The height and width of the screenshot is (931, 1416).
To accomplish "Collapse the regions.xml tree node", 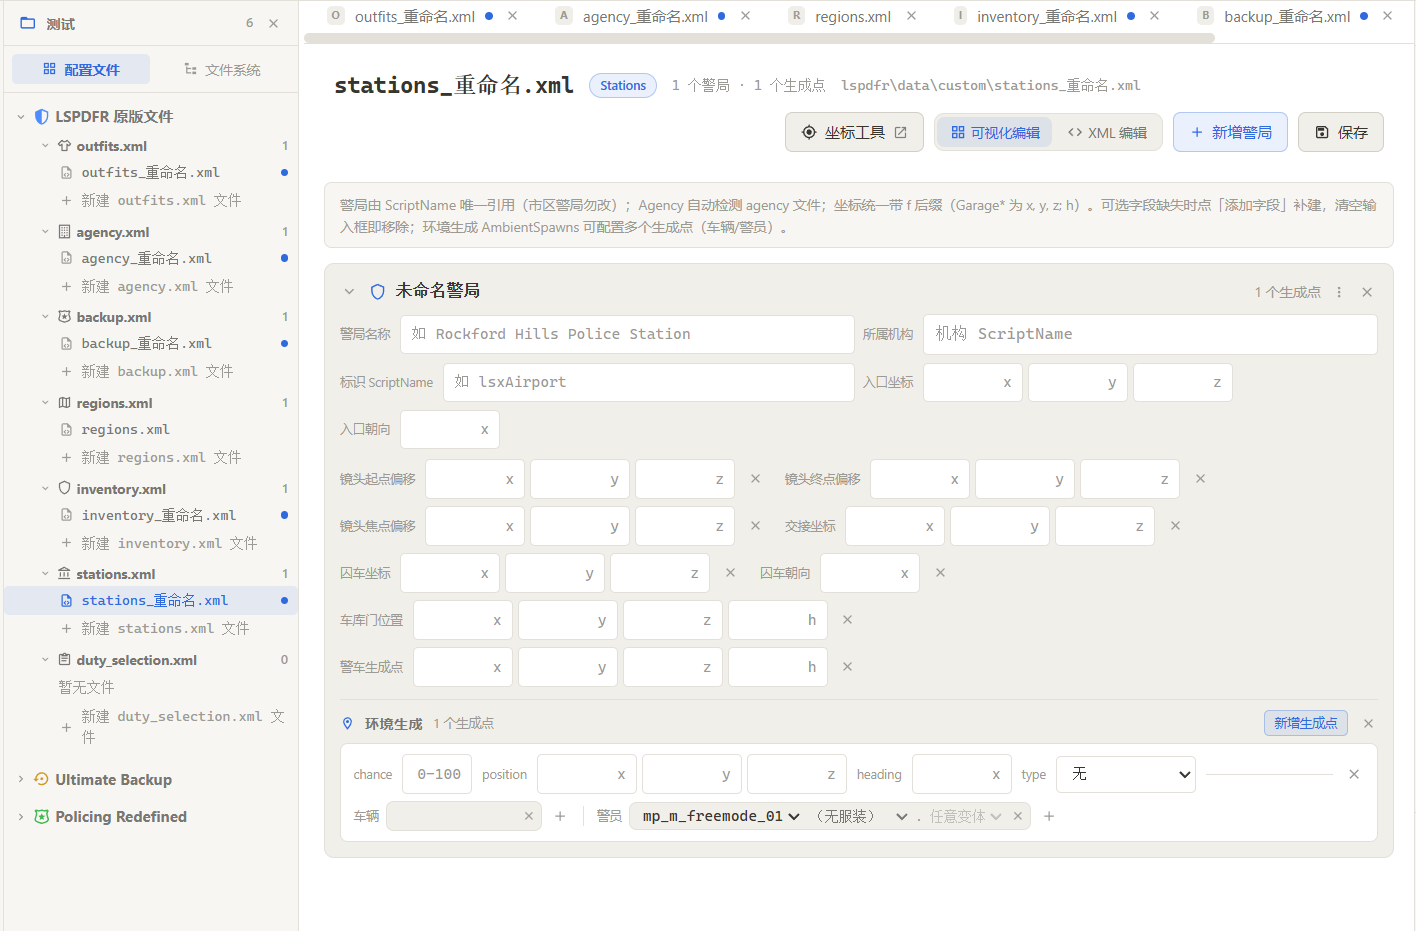I will [x=45, y=403].
